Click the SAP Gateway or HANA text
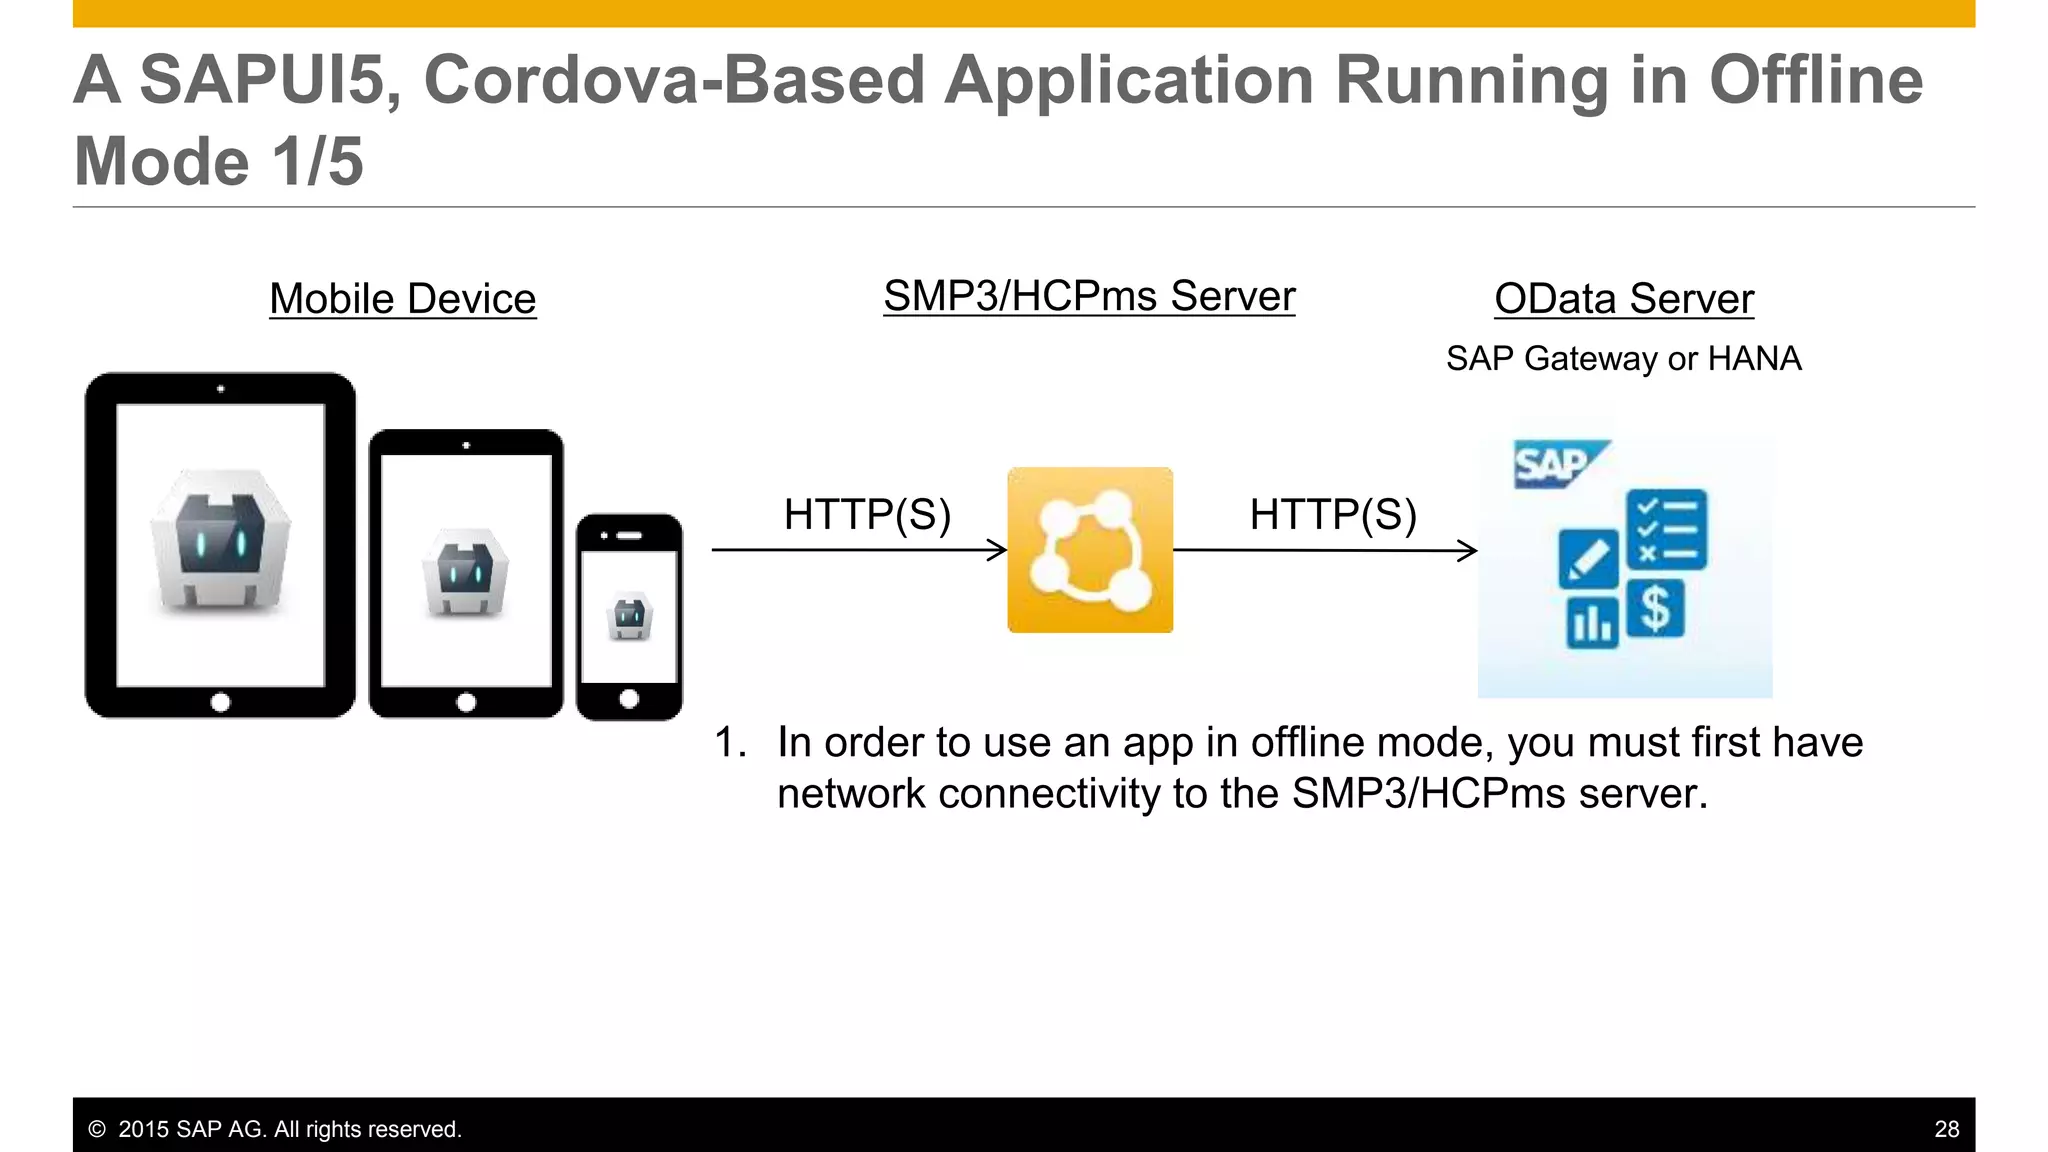Image resolution: width=2048 pixels, height=1152 pixels. point(1624,358)
